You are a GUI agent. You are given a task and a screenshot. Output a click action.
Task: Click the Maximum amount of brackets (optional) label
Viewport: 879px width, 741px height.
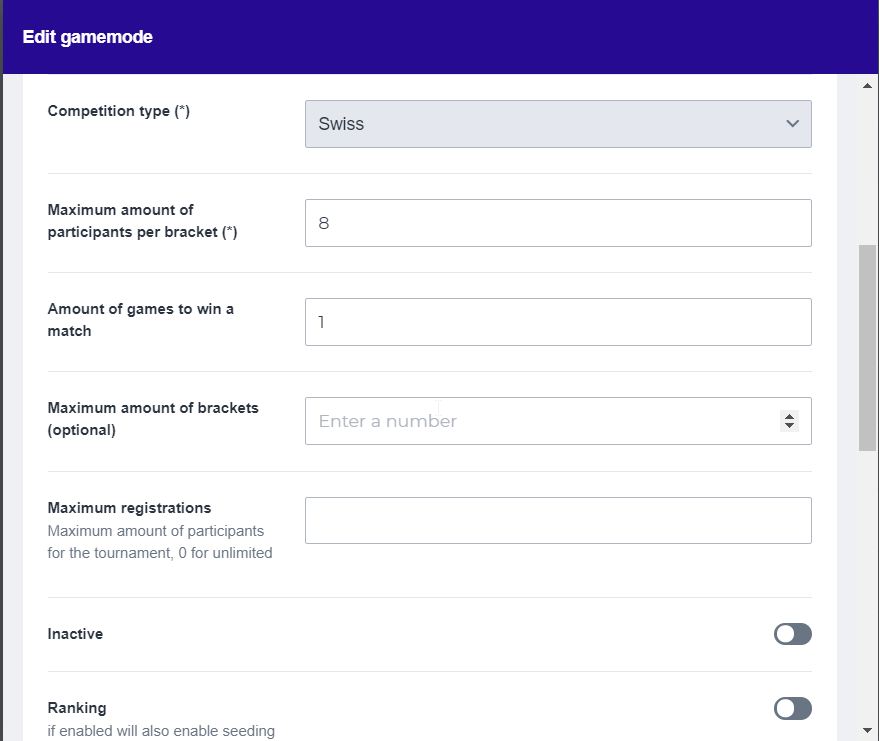(x=153, y=419)
